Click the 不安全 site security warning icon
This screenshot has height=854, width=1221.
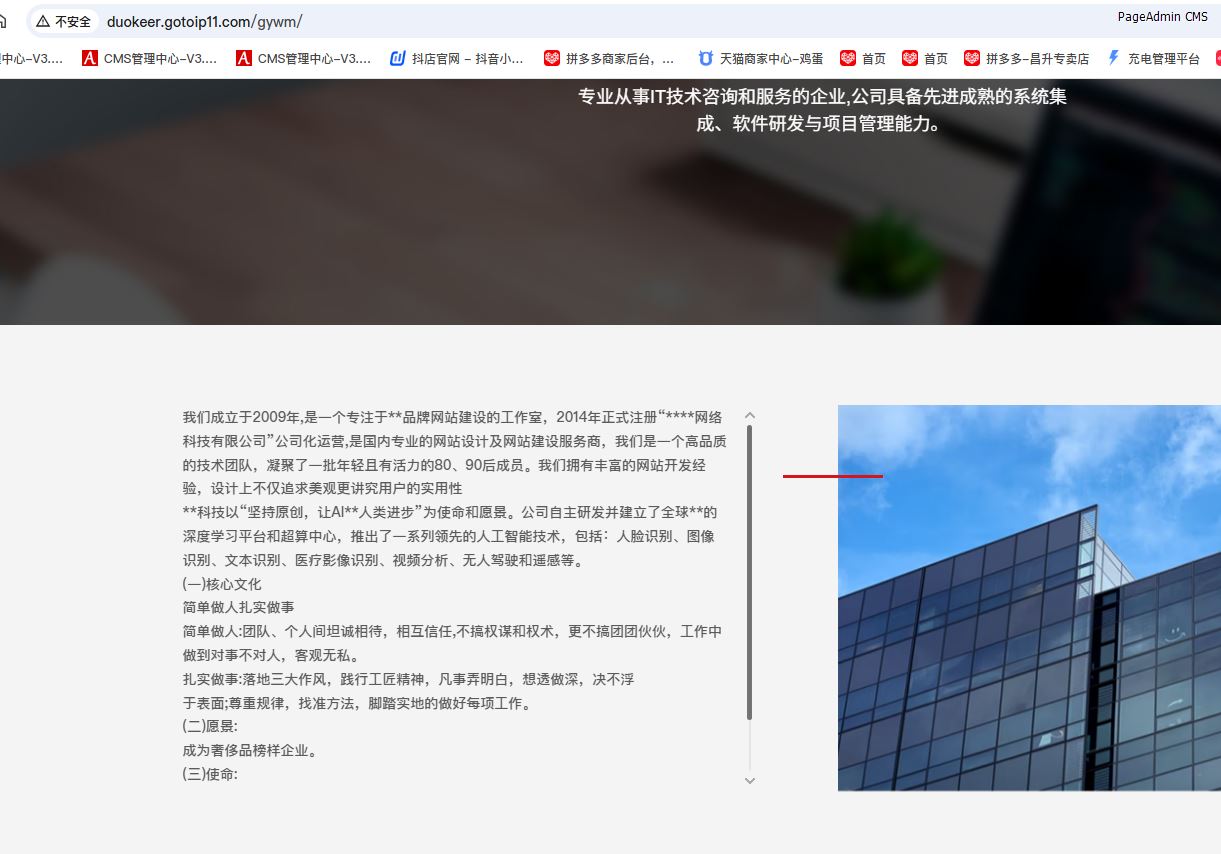tap(63, 21)
